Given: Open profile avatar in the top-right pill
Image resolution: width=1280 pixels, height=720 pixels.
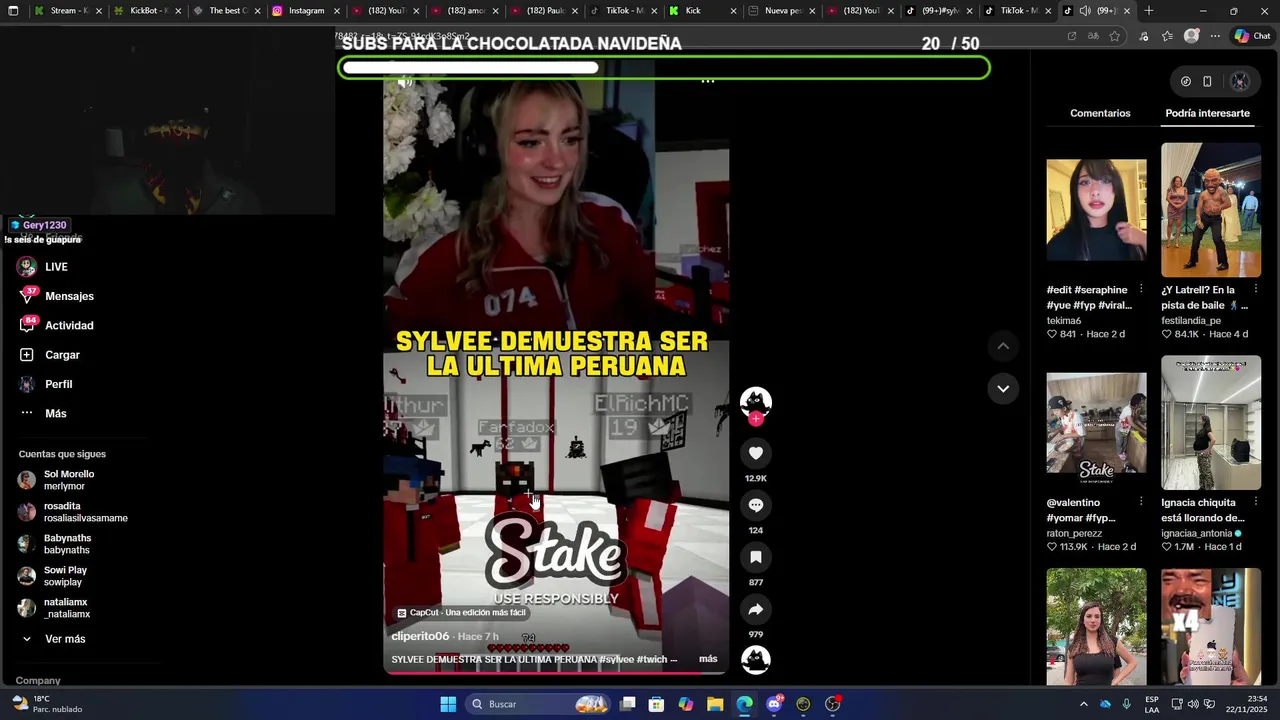Looking at the screenshot, I should 1240,82.
